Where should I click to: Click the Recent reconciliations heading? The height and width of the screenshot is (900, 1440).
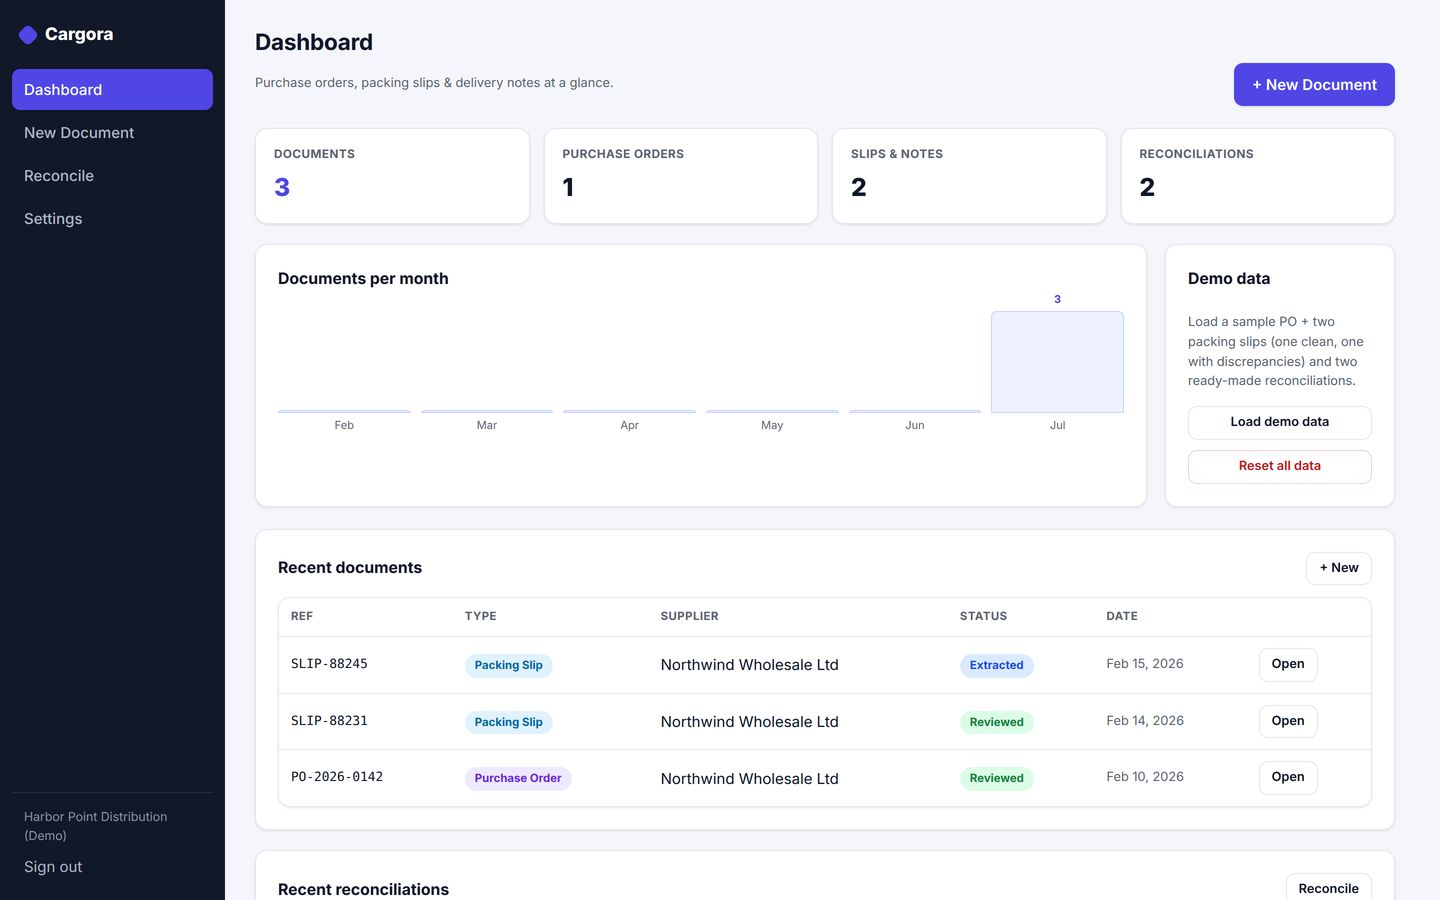tap(363, 889)
